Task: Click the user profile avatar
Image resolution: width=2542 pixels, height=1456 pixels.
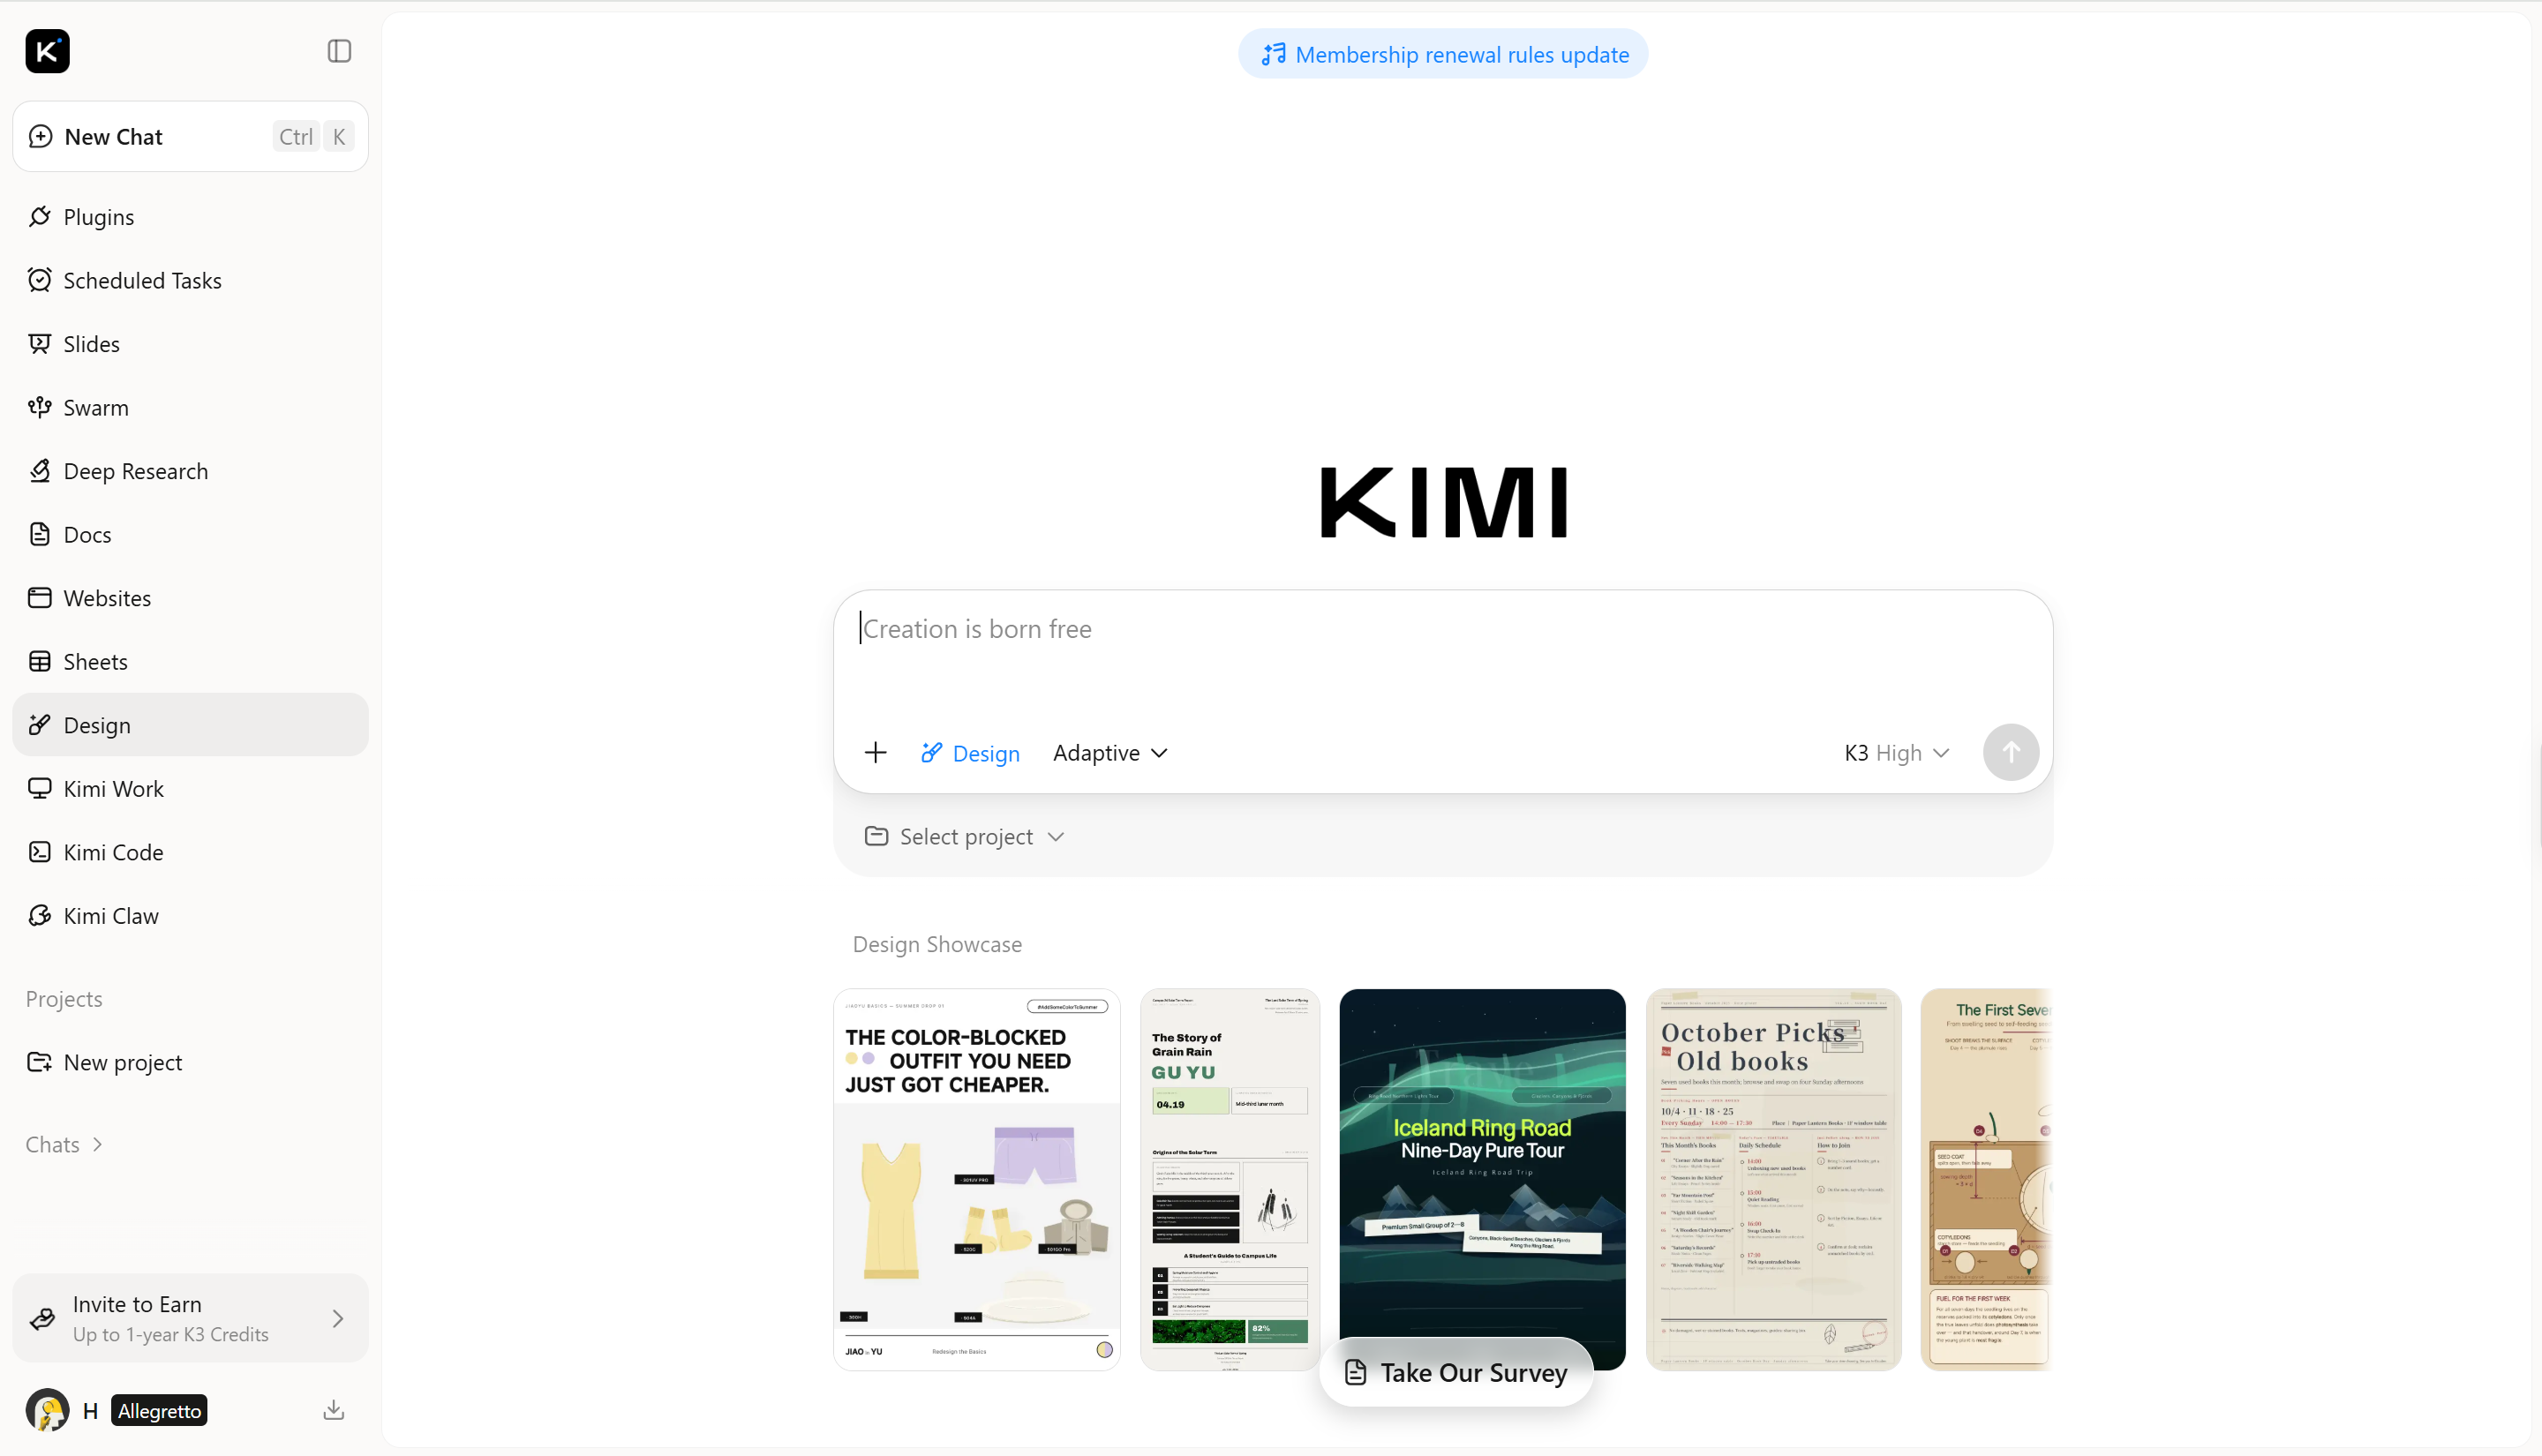Action: 47,1410
